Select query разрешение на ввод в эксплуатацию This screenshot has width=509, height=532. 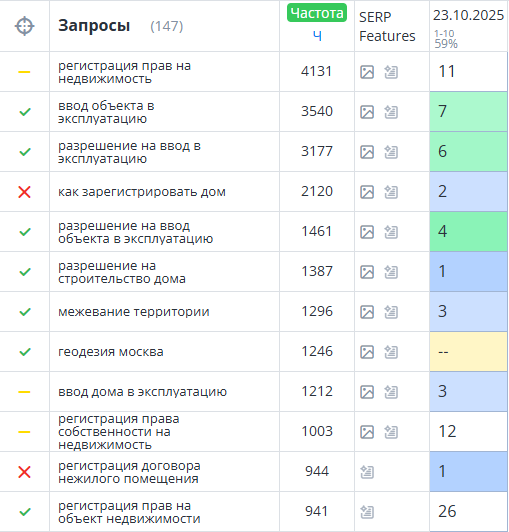pos(129,152)
